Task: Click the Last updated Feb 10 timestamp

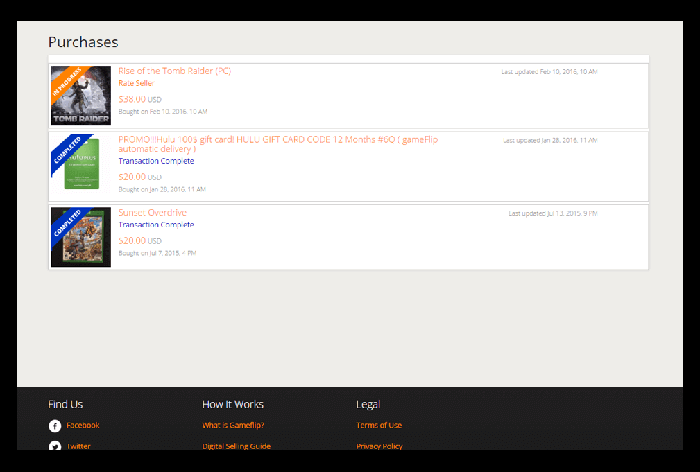Action: click(x=549, y=72)
